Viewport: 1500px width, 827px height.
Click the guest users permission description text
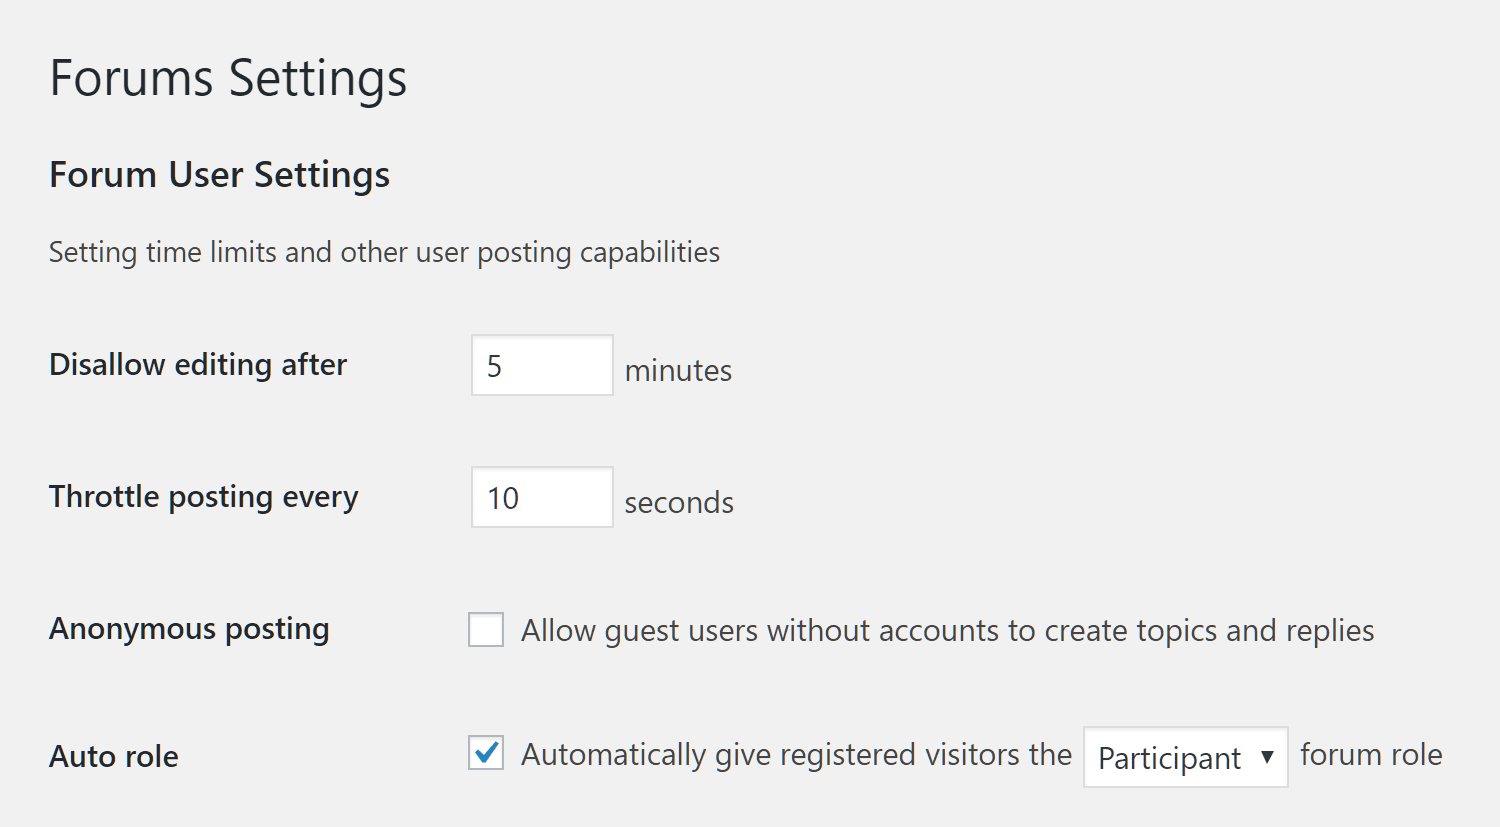(948, 630)
